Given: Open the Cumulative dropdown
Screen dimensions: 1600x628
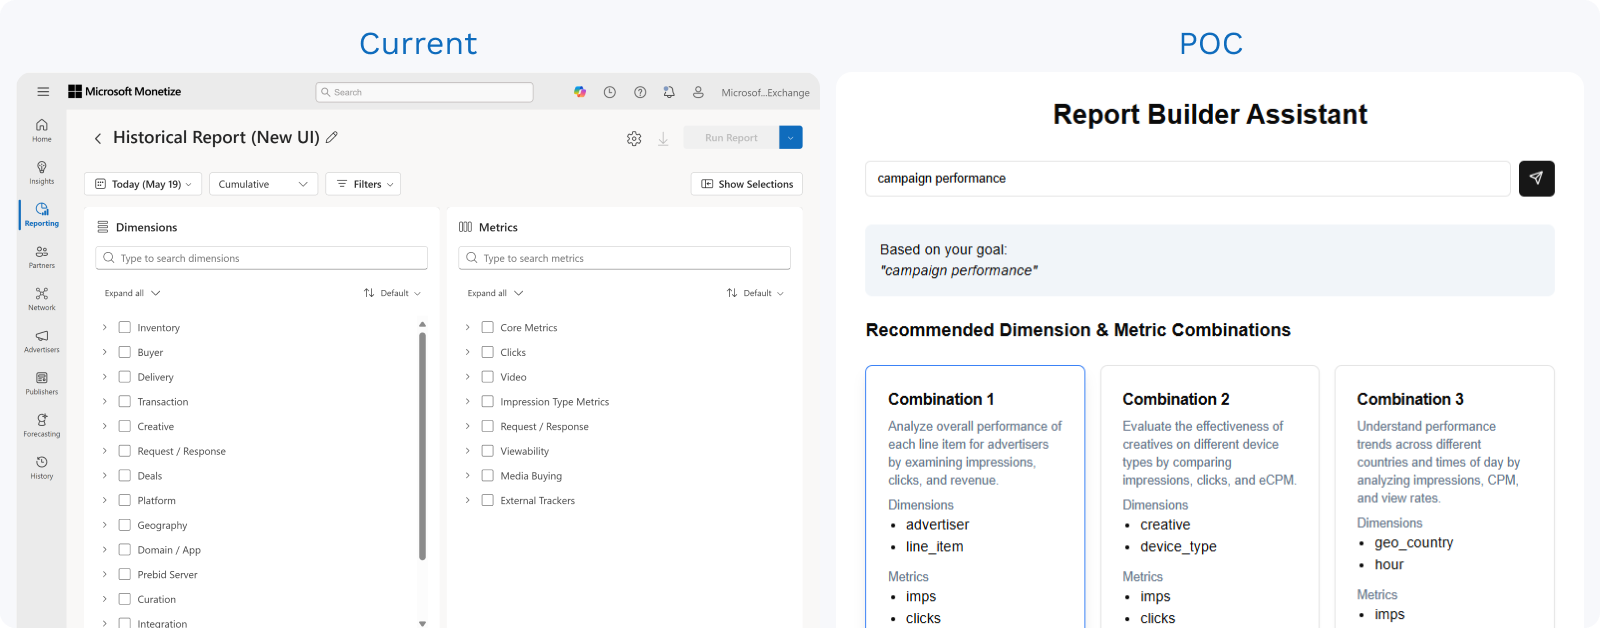Looking at the screenshot, I should (263, 184).
